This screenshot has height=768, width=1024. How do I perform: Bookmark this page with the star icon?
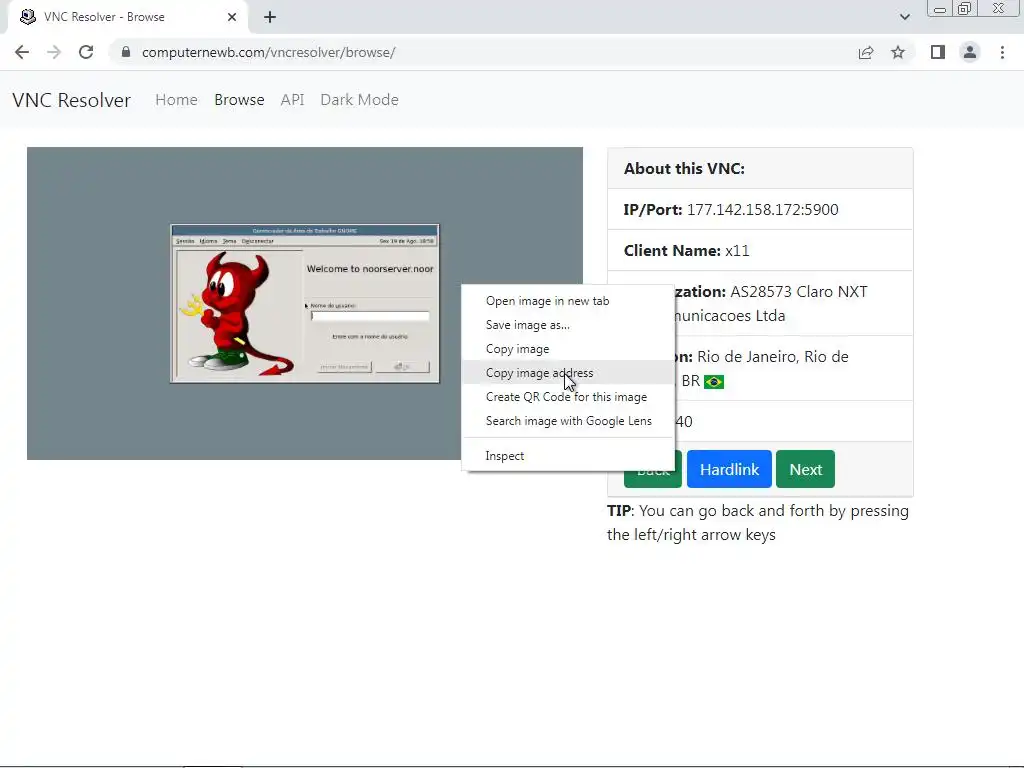pyautogui.click(x=898, y=52)
